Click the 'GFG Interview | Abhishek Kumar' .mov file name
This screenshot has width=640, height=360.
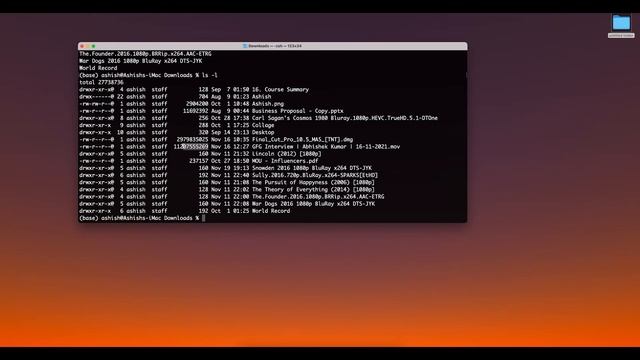coord(326,147)
